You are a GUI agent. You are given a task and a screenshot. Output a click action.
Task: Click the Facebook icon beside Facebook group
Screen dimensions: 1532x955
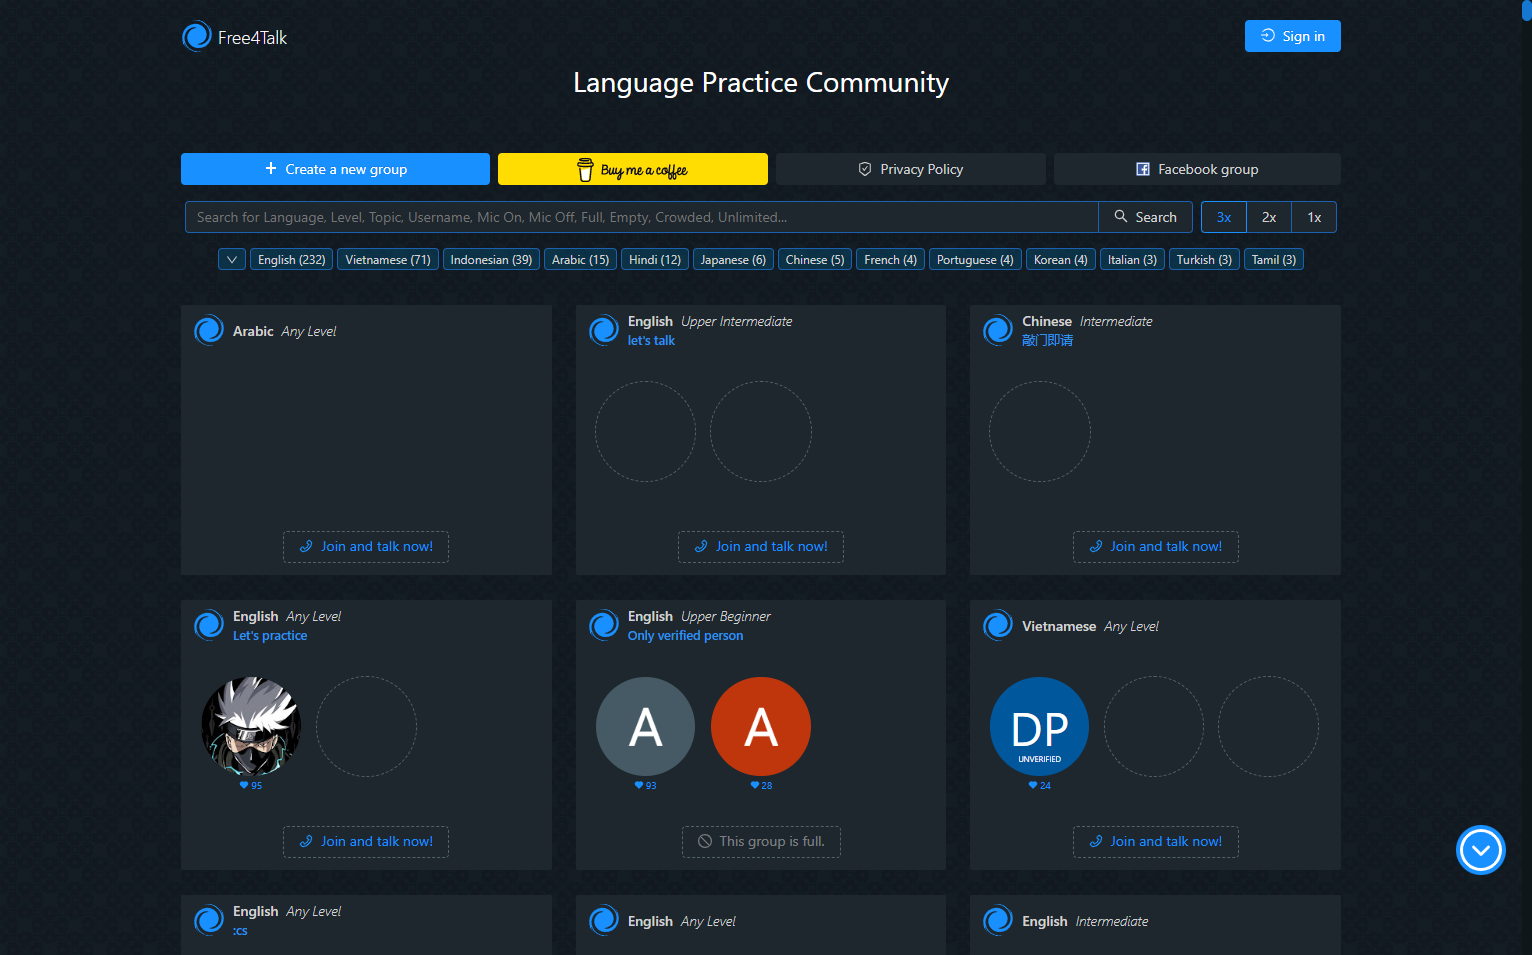[x=1141, y=169]
